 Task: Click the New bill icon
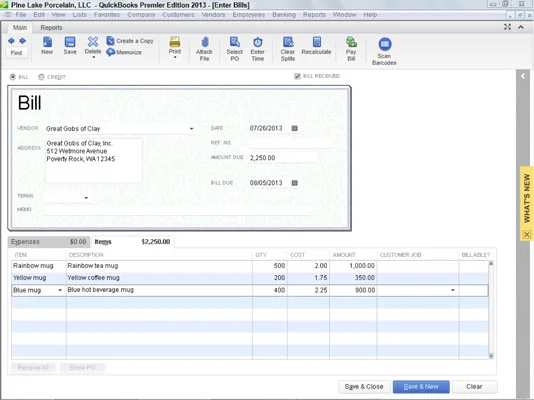pyautogui.click(x=47, y=42)
